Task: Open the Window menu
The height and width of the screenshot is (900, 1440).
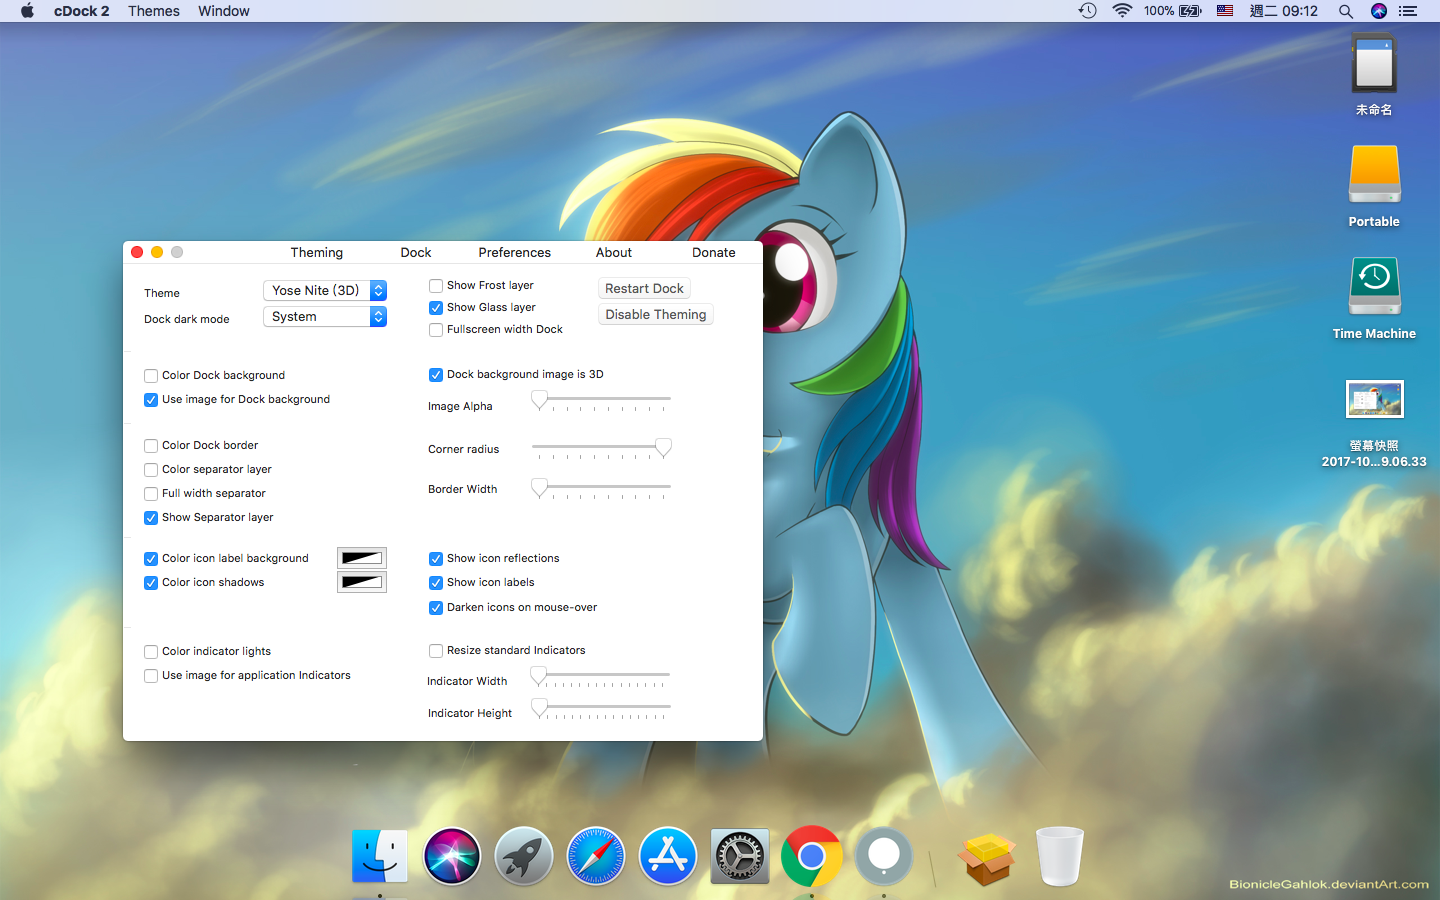Action: tap(224, 11)
